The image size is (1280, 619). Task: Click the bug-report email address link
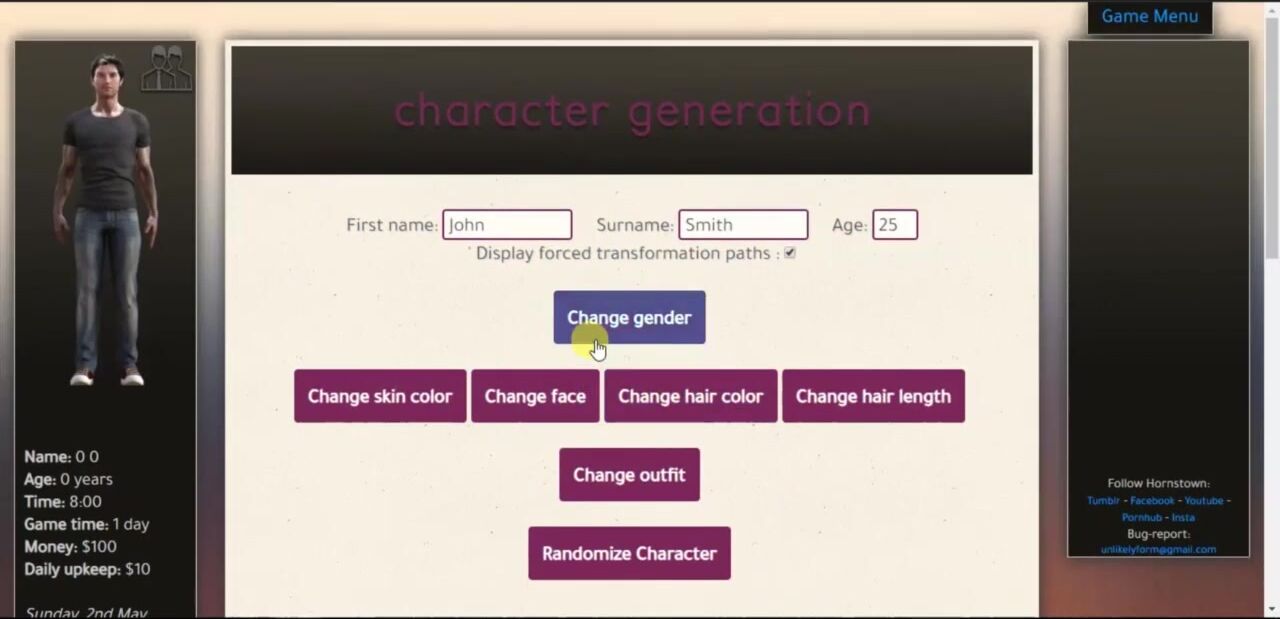click(x=1158, y=549)
